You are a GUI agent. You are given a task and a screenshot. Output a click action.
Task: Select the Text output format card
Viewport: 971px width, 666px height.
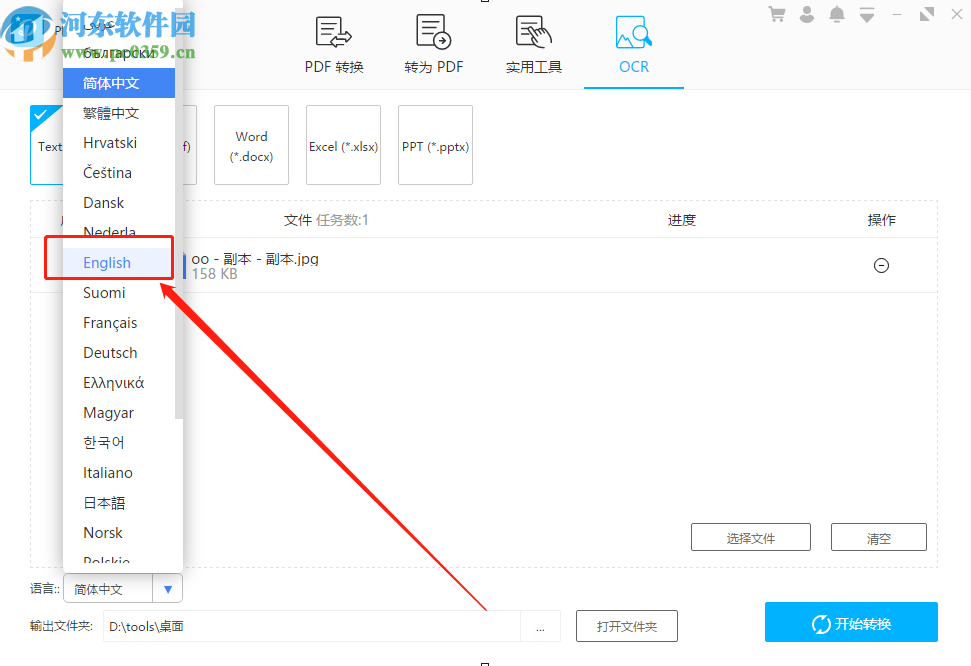(x=48, y=145)
